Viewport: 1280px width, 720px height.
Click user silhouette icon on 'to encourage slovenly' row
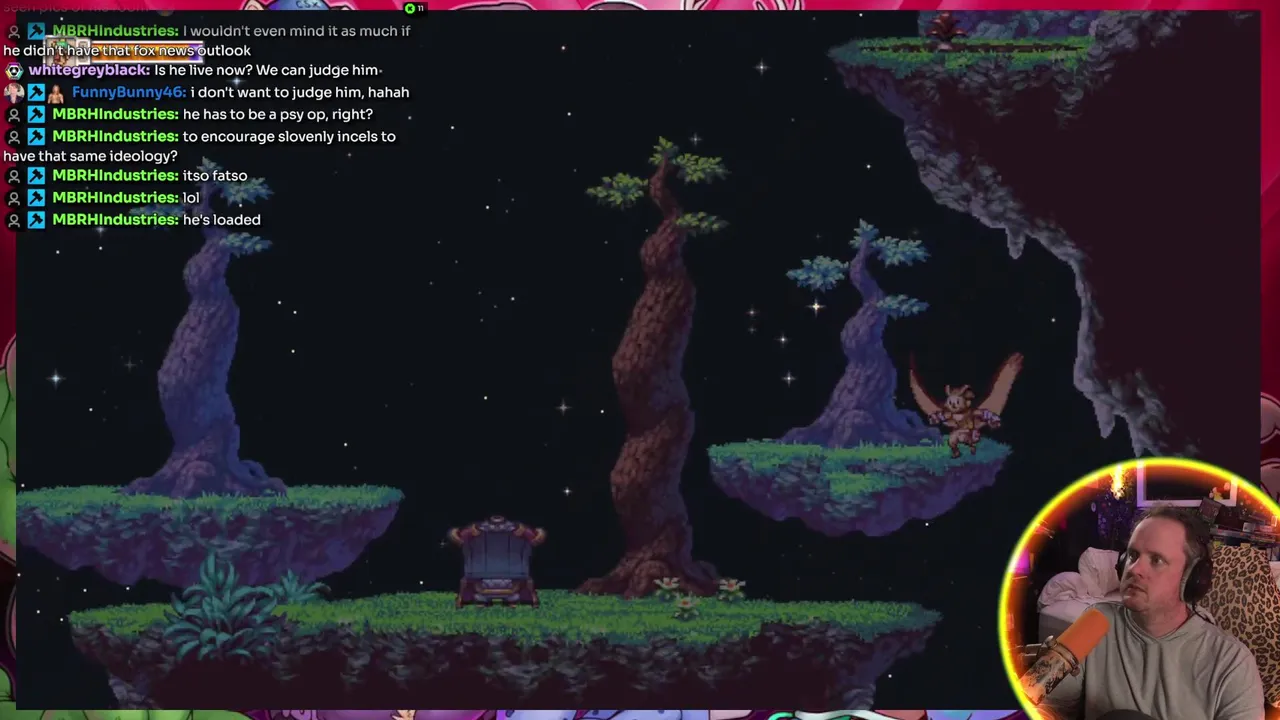pos(13,137)
